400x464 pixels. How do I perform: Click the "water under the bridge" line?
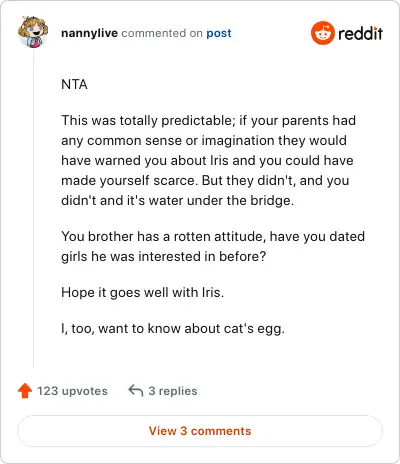point(178,200)
